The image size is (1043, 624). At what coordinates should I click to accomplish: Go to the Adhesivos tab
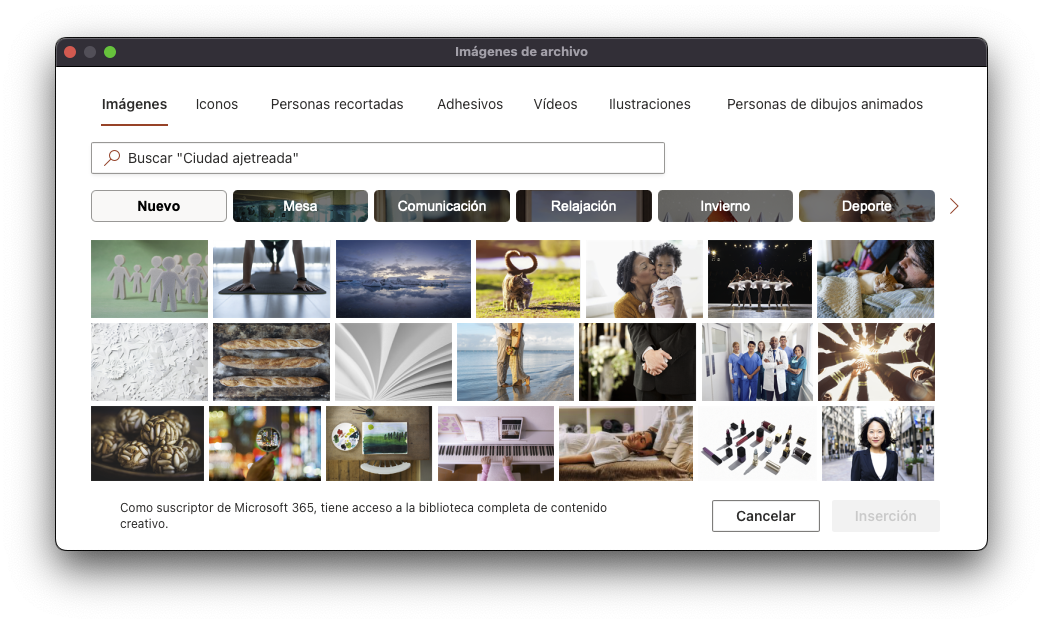[470, 104]
